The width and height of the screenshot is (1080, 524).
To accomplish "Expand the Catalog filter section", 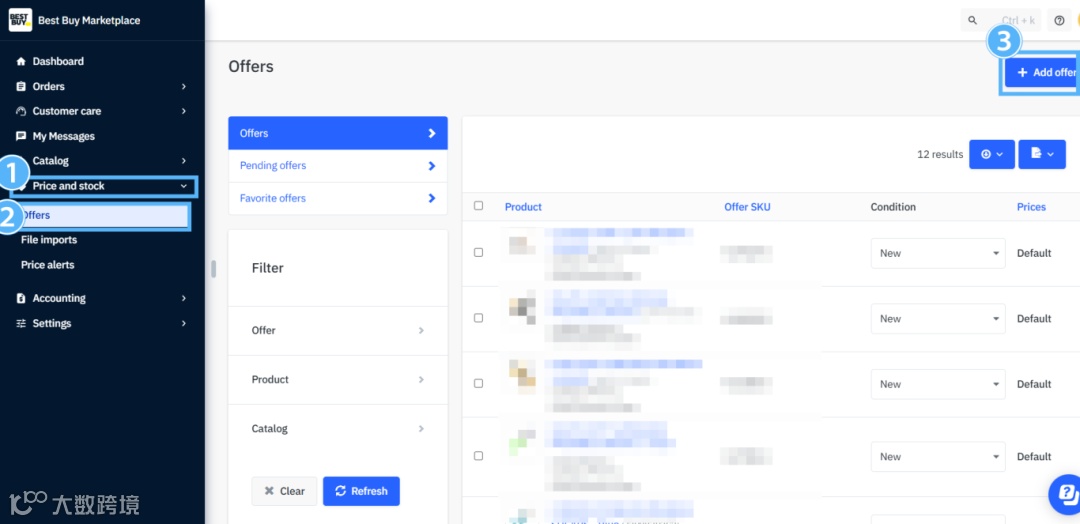I will coord(338,428).
